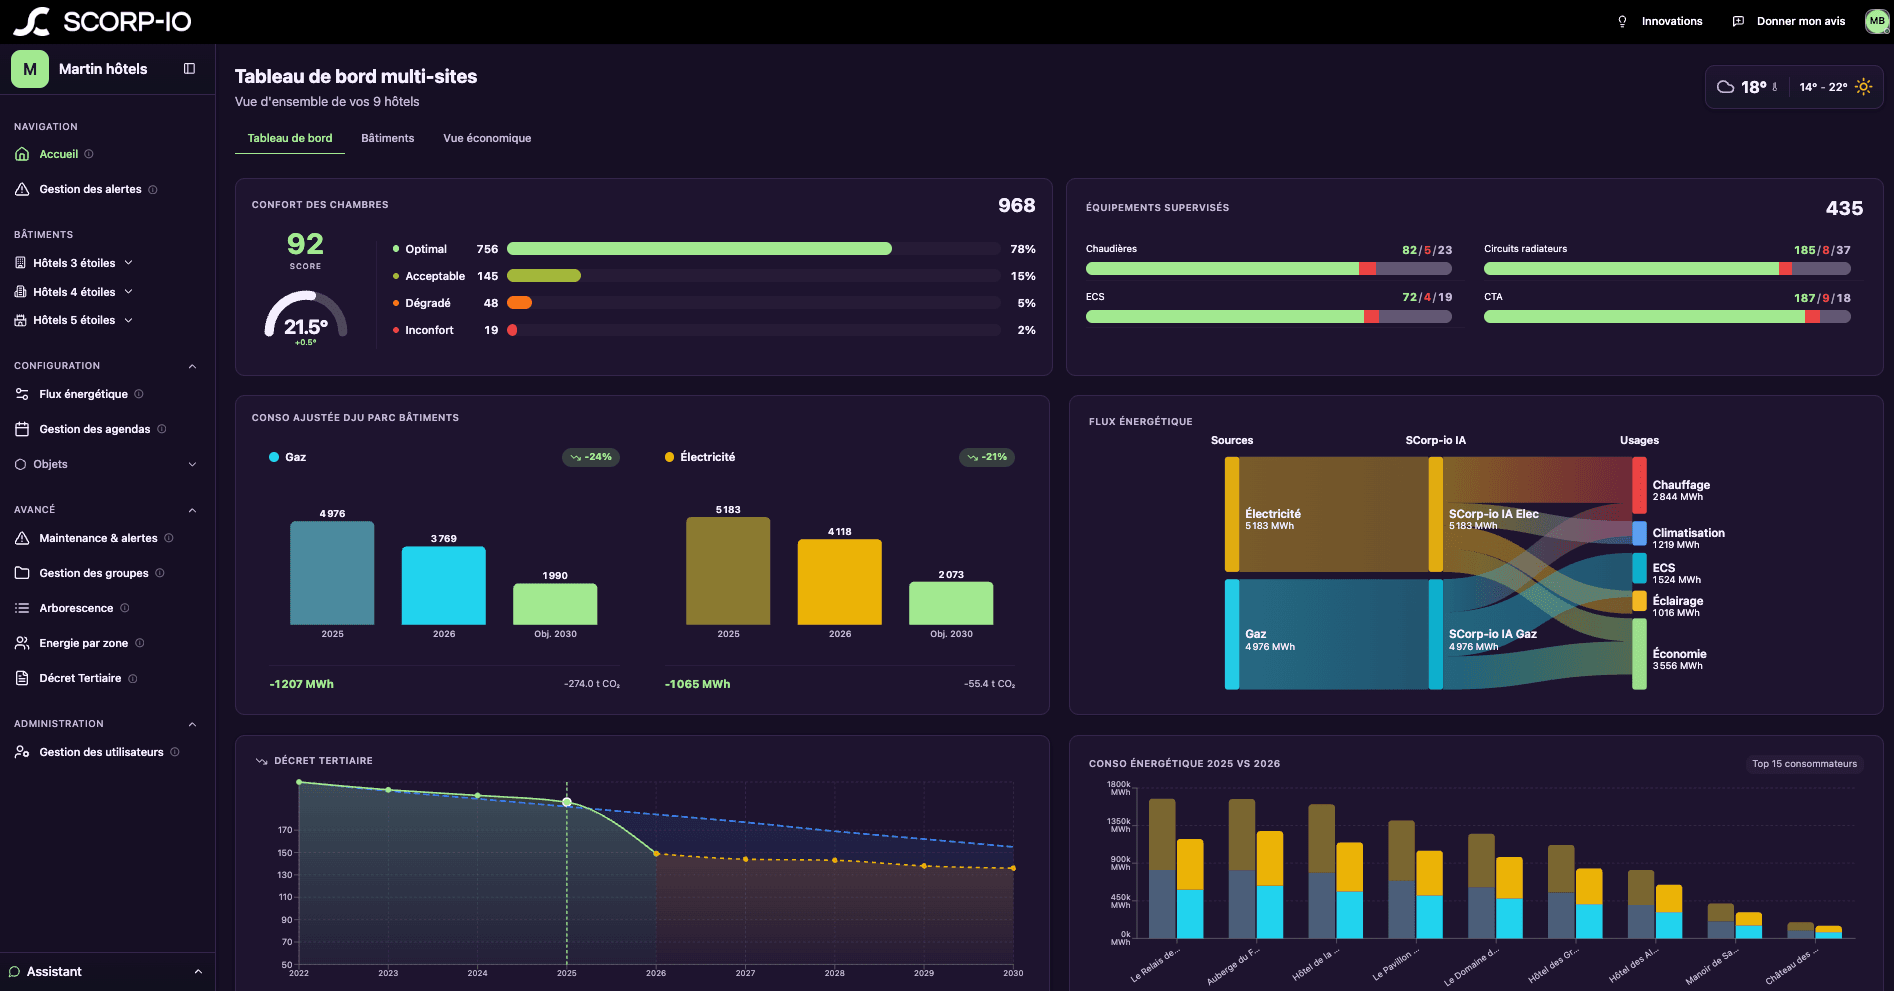This screenshot has width=1894, height=991.
Task: Click the Optimal comfort progress bar
Action: pos(753,249)
